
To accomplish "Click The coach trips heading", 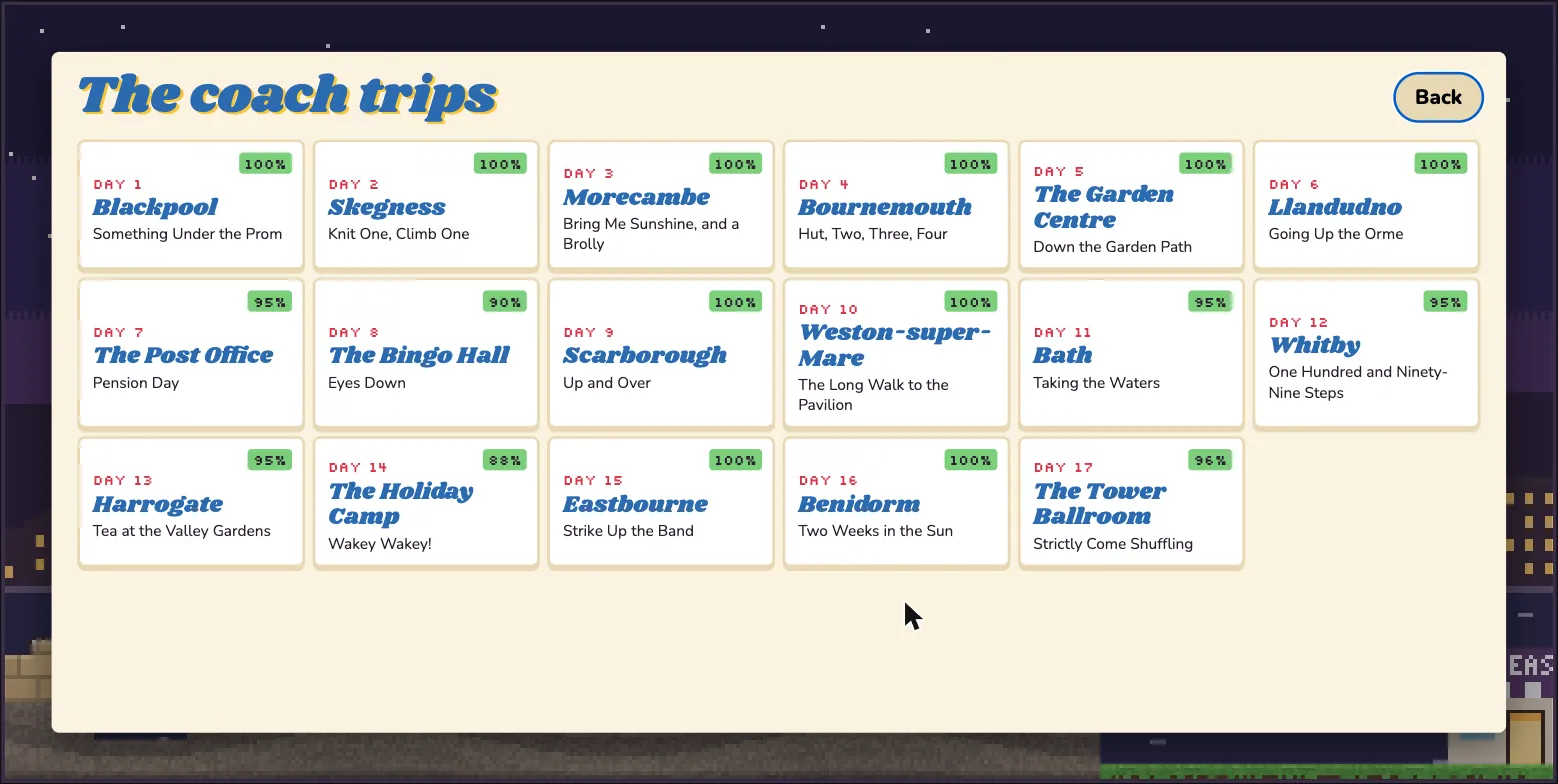I will coord(288,95).
